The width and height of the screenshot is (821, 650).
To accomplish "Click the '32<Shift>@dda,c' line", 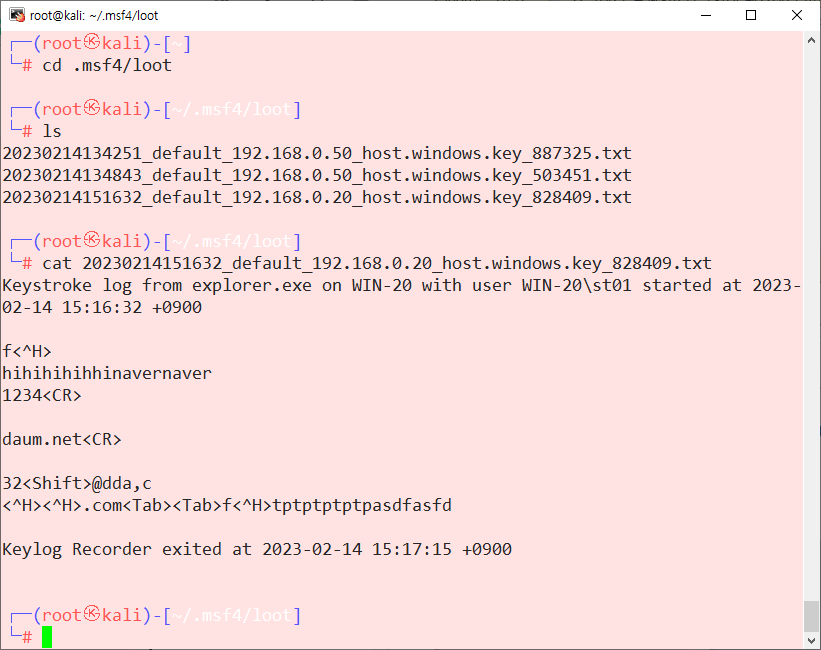I will coord(77,483).
